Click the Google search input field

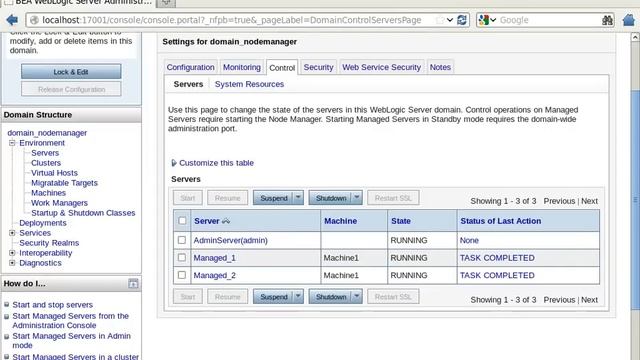coord(549,20)
